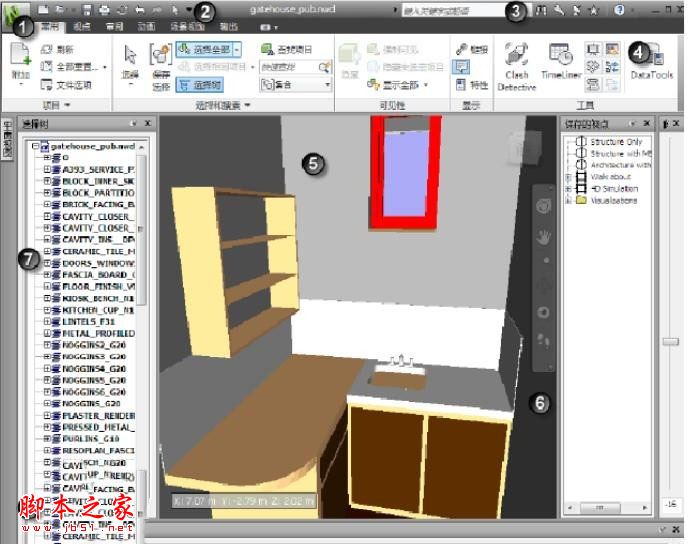Image resolution: width=695 pixels, height=544 pixels.
Task: Click Find Items (查找项目) button
Action: click(x=286, y=49)
